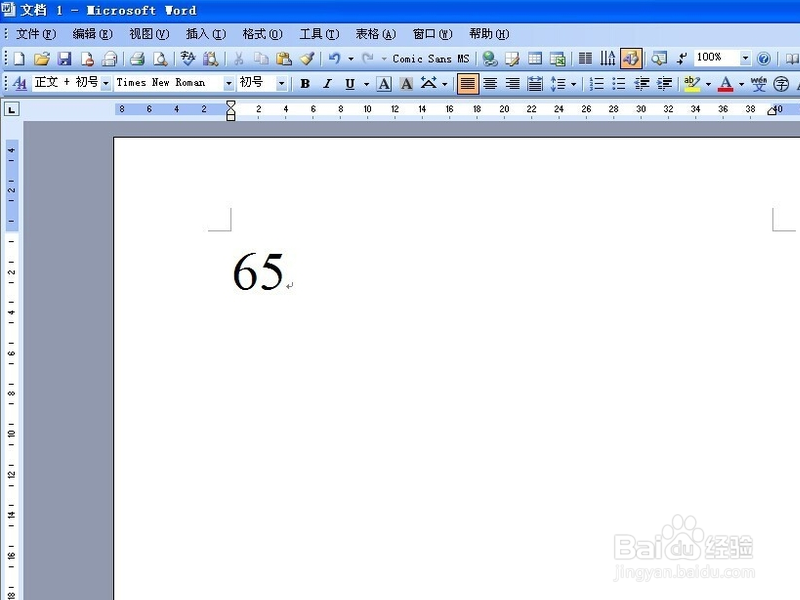Insert an Excel worksheet

coord(557,59)
